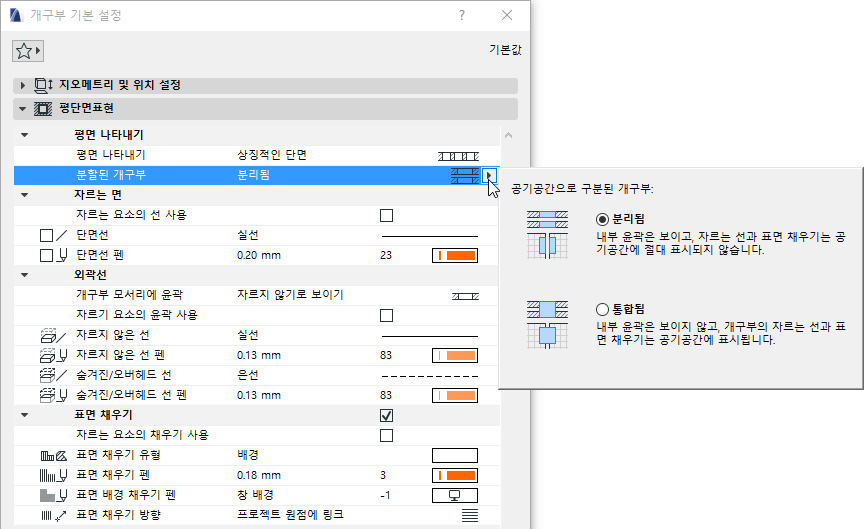Click the 자르지 않은 선 solid line preview
The image size is (864, 529).
[430, 336]
